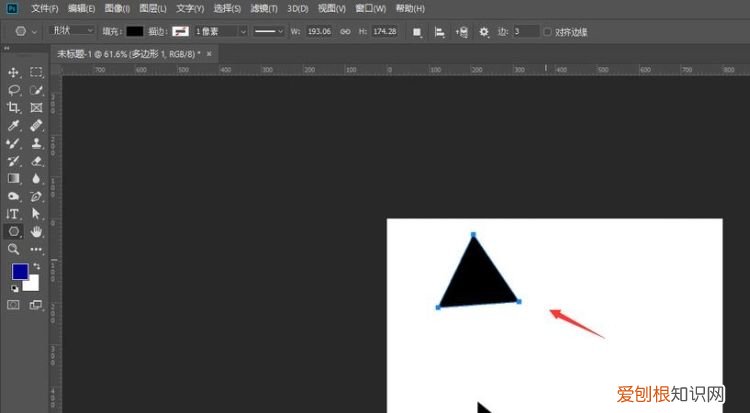Screen dimensions: 750x413
Task: Enable the 对齐边缘 checkbox
Action: pyautogui.click(x=547, y=32)
